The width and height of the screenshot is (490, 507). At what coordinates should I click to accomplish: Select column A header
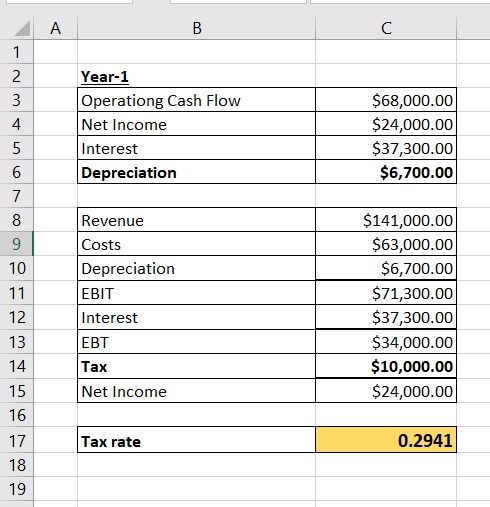pos(55,28)
